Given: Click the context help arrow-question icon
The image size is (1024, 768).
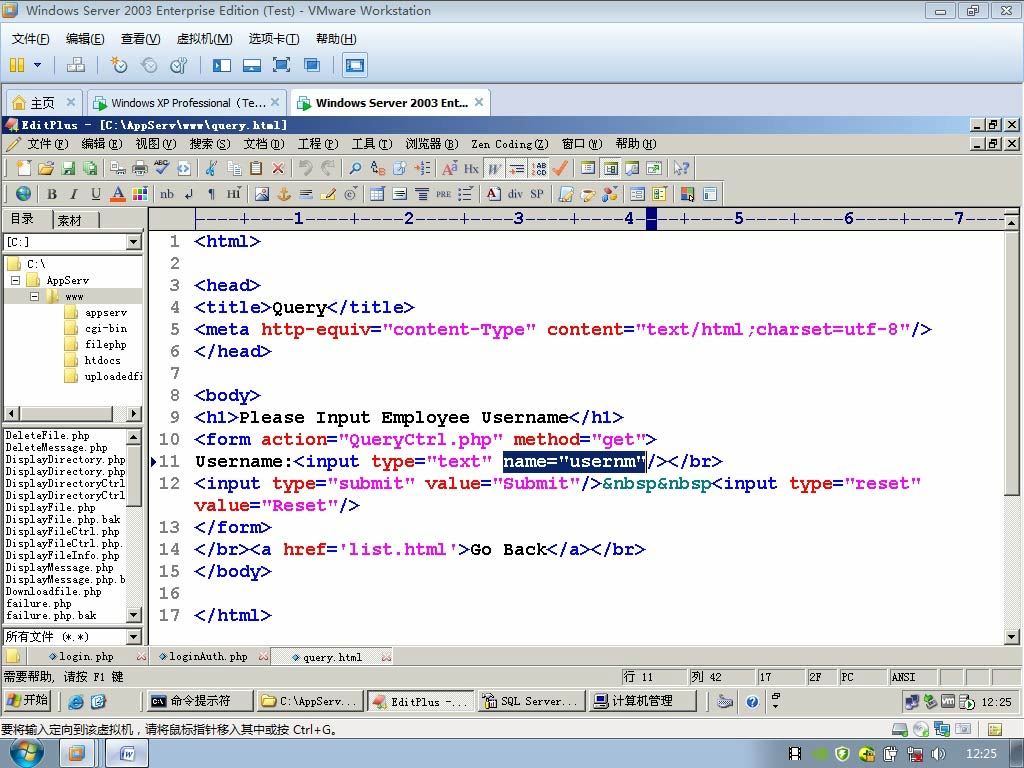Looking at the screenshot, I should pyautogui.click(x=681, y=168).
